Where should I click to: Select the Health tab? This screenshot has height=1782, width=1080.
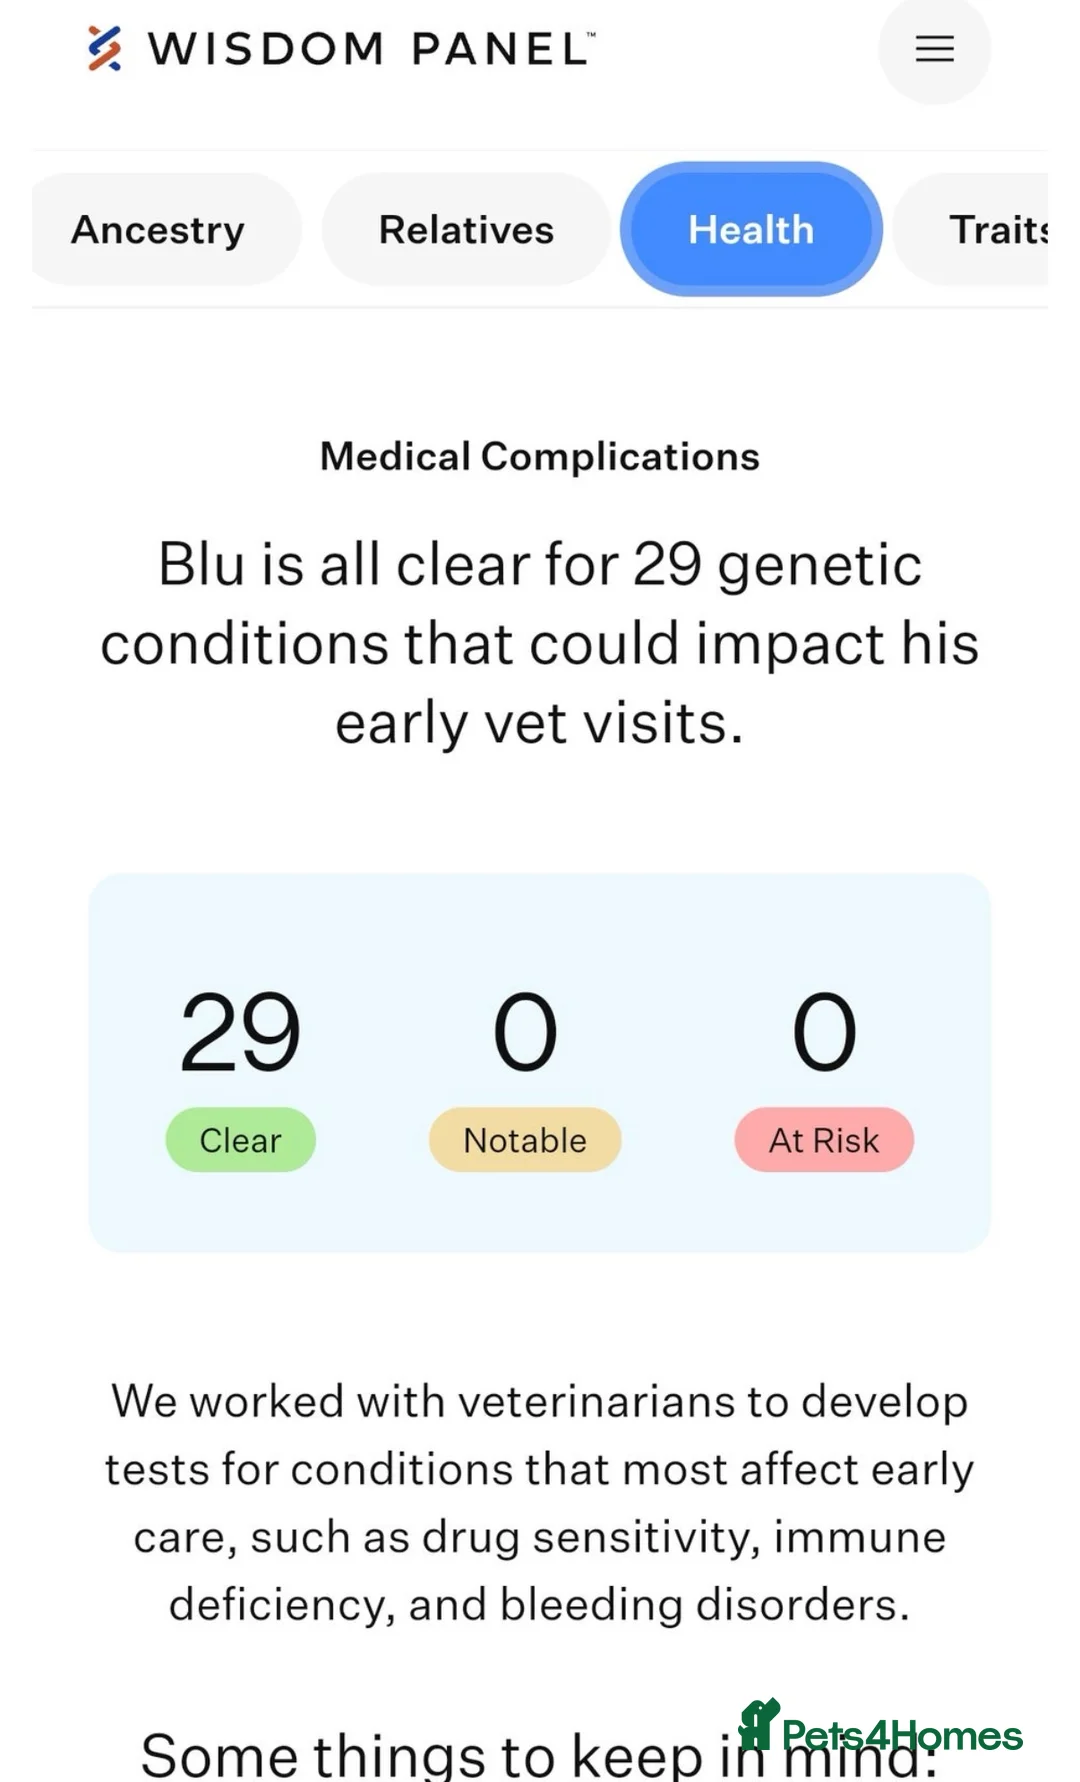751,230
